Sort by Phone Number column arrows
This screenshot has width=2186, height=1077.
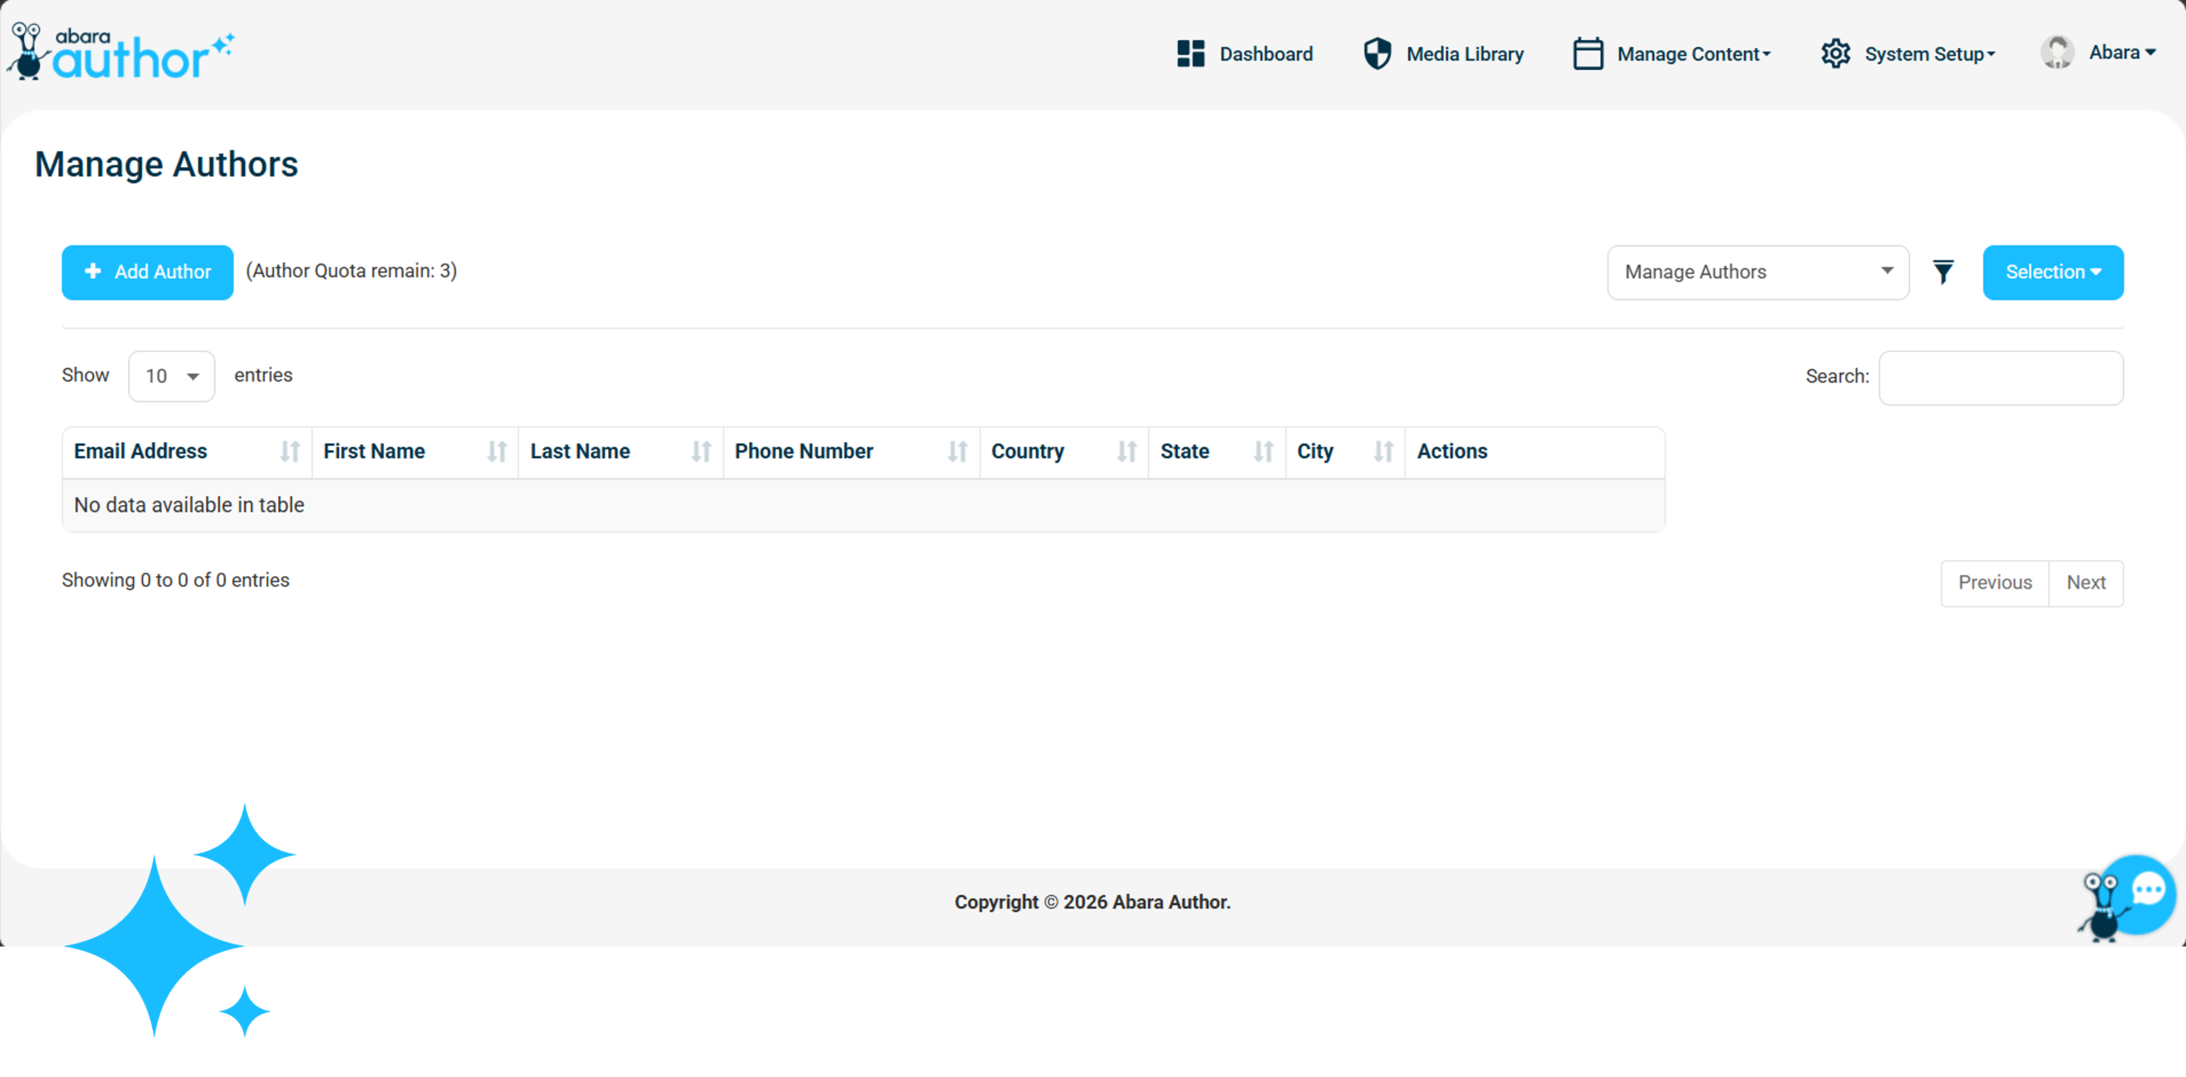(x=958, y=452)
